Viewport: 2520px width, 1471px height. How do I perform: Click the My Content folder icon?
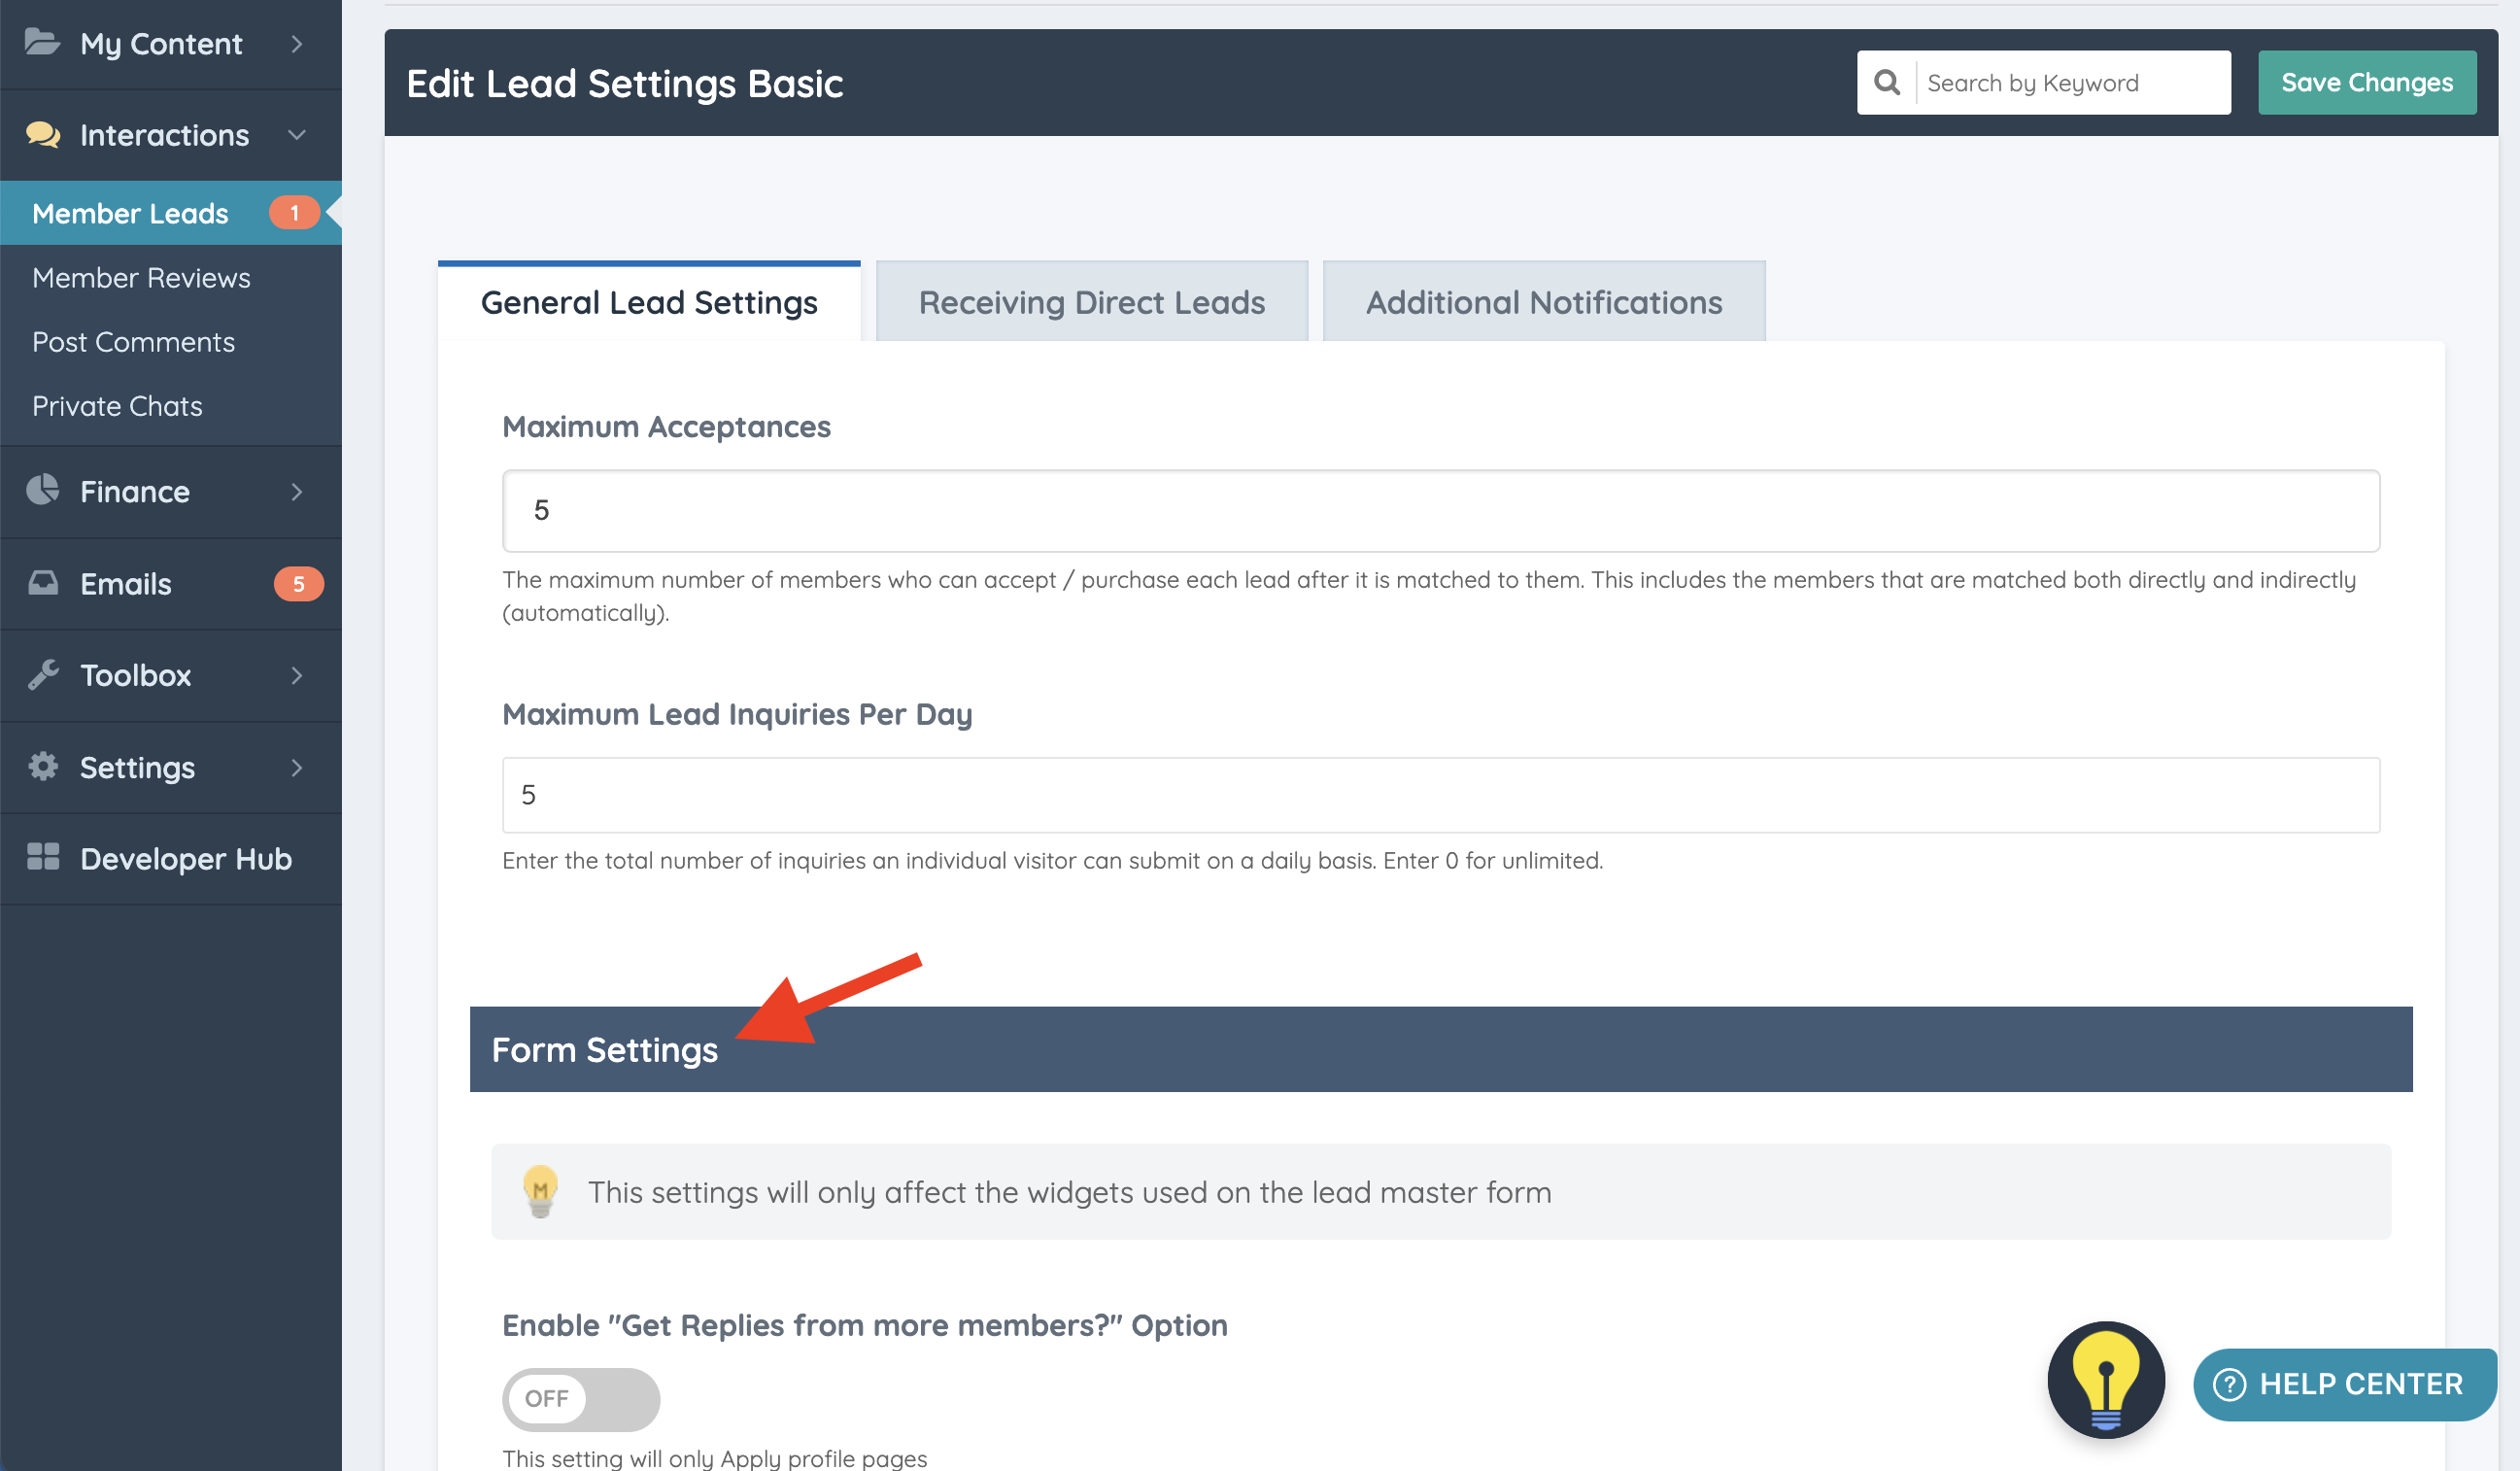[x=42, y=43]
